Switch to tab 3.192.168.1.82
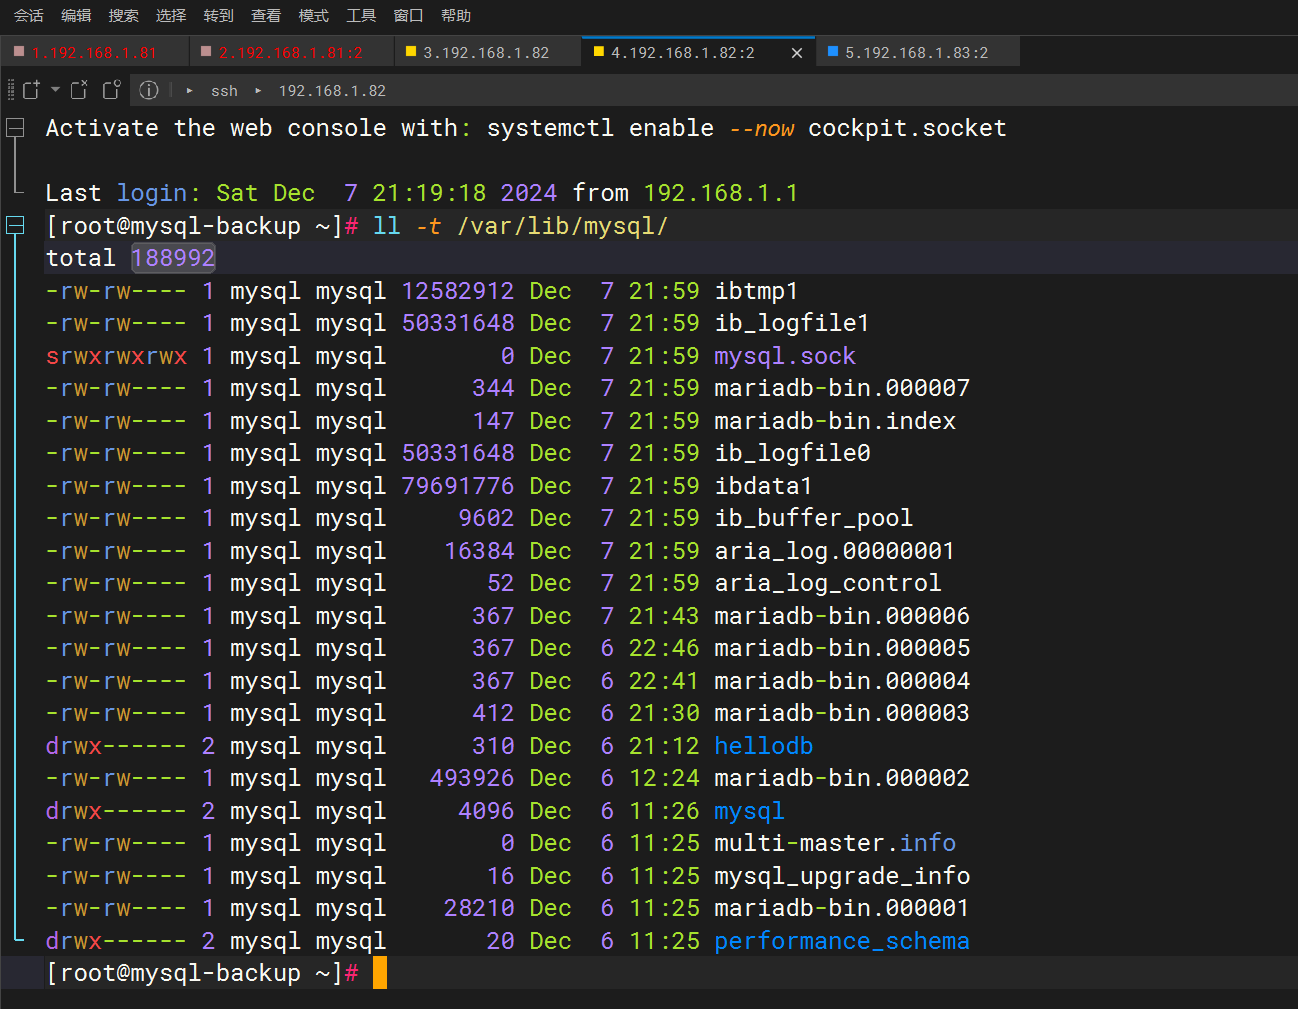This screenshot has width=1298, height=1009. (x=486, y=52)
